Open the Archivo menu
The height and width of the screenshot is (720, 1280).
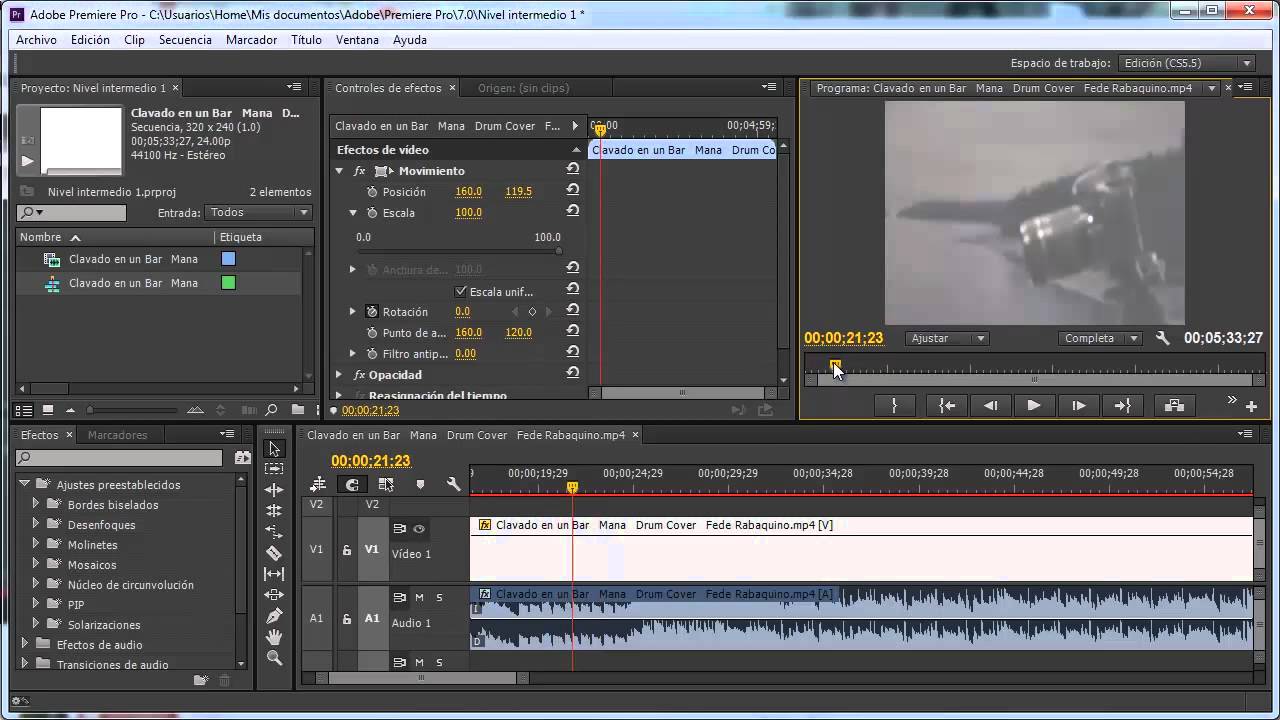click(36, 40)
